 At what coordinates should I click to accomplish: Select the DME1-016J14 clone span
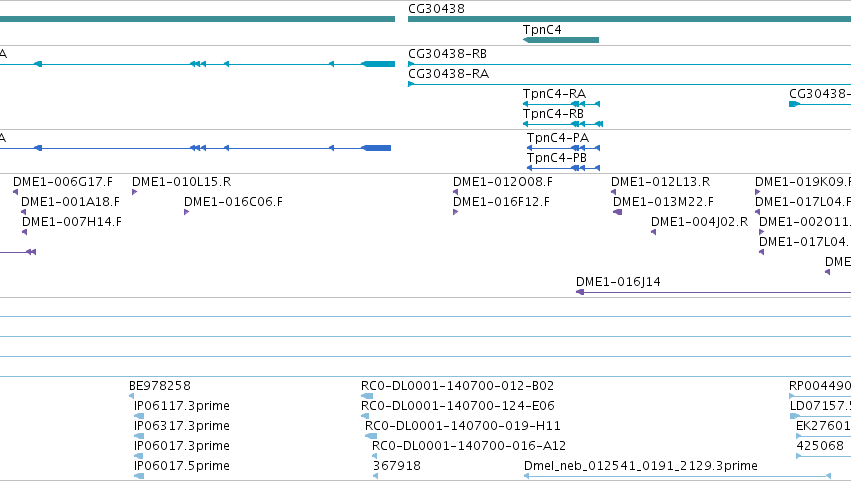(713, 292)
